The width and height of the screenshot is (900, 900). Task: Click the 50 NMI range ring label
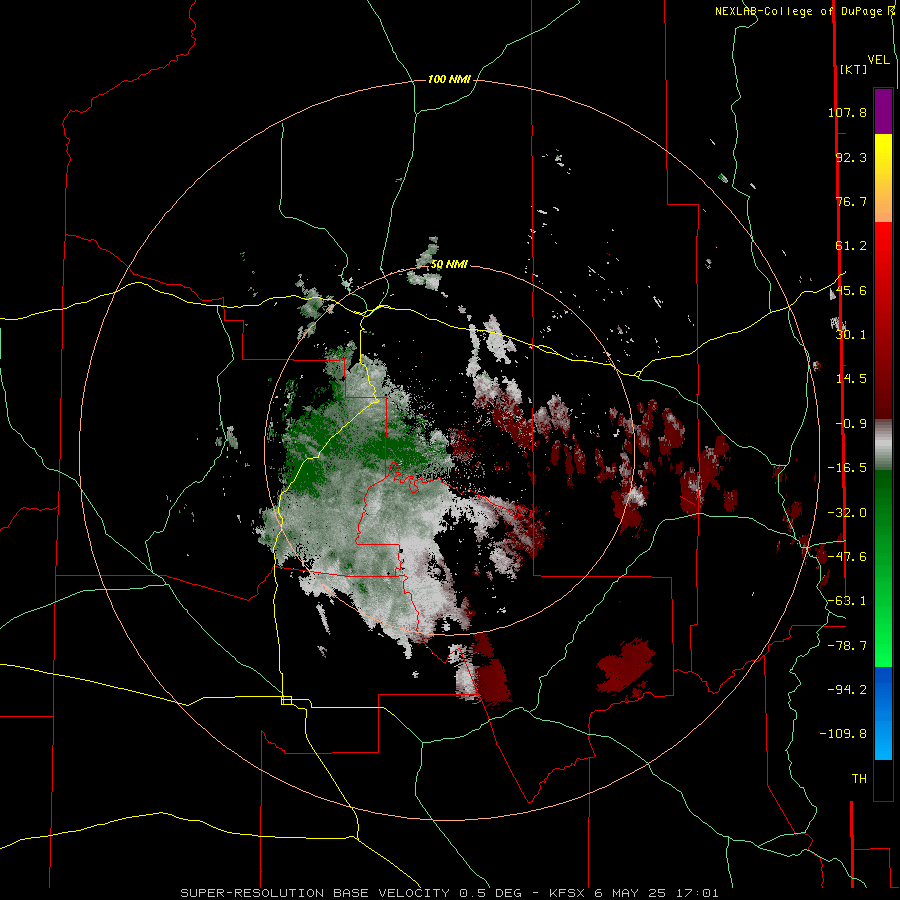click(449, 265)
